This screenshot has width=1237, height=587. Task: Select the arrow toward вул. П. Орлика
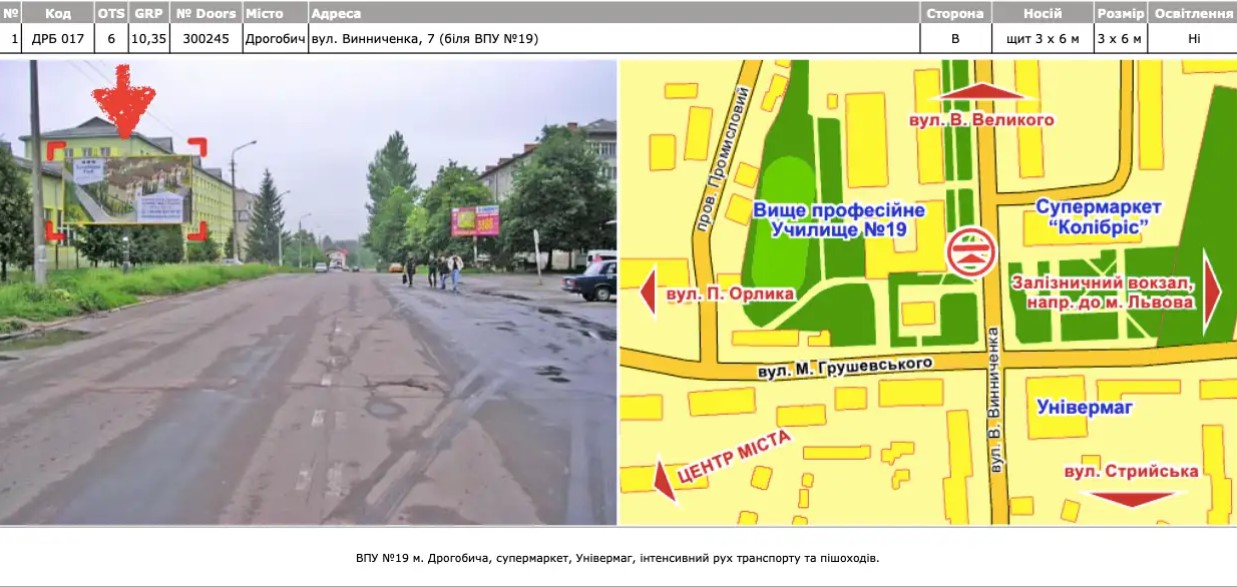647,291
